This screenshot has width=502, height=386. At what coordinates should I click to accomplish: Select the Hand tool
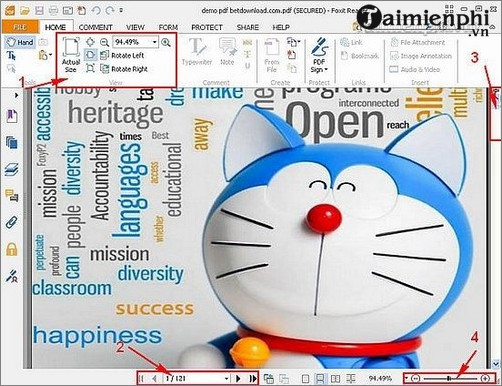[20, 42]
